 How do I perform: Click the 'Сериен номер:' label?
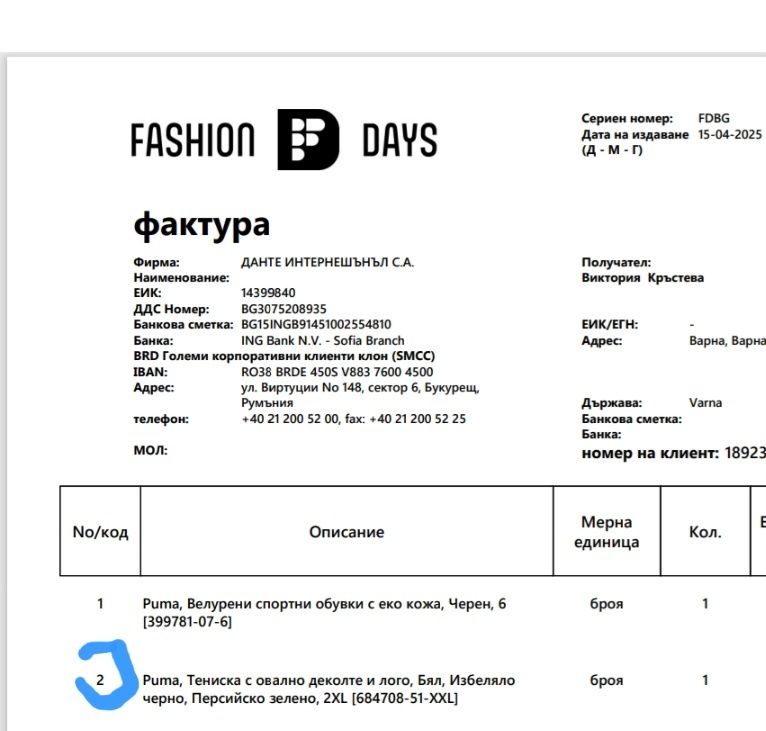[x=627, y=118]
